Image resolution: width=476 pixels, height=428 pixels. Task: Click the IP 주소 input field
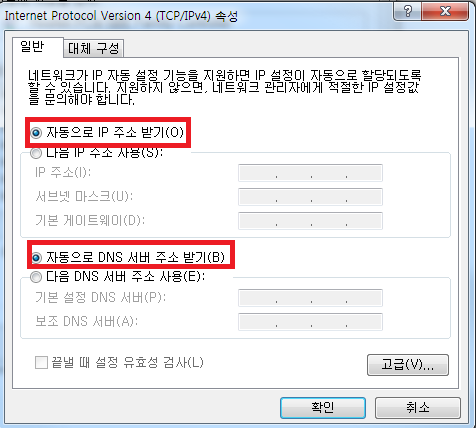(310, 173)
